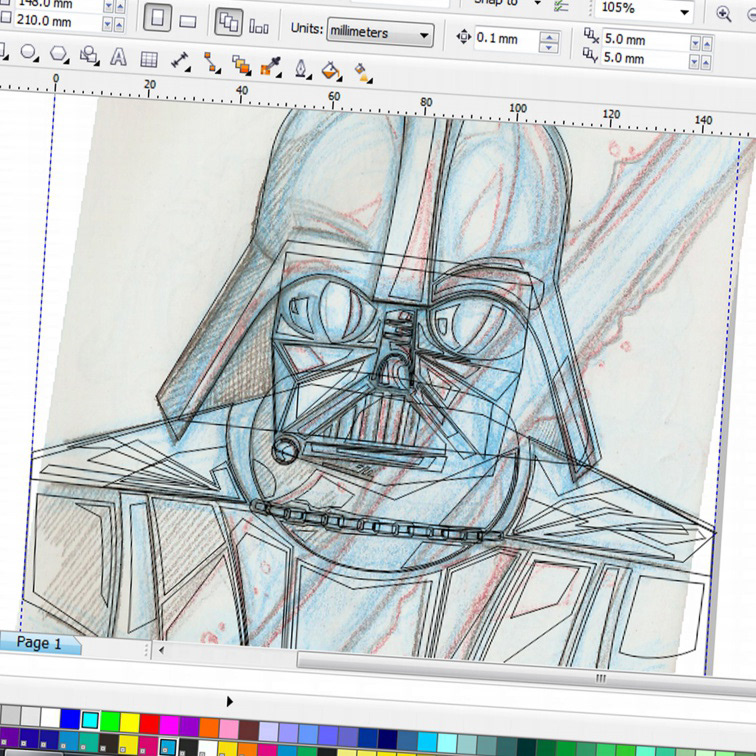
Task: Click the 0.1 mm nudge field
Action: (x=506, y=39)
